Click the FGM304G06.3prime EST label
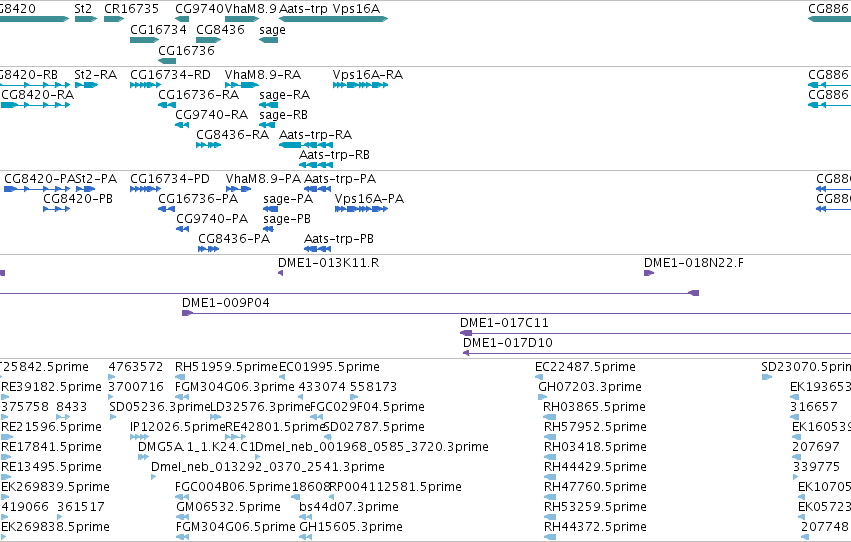This screenshot has width=851, height=542. (x=235, y=387)
